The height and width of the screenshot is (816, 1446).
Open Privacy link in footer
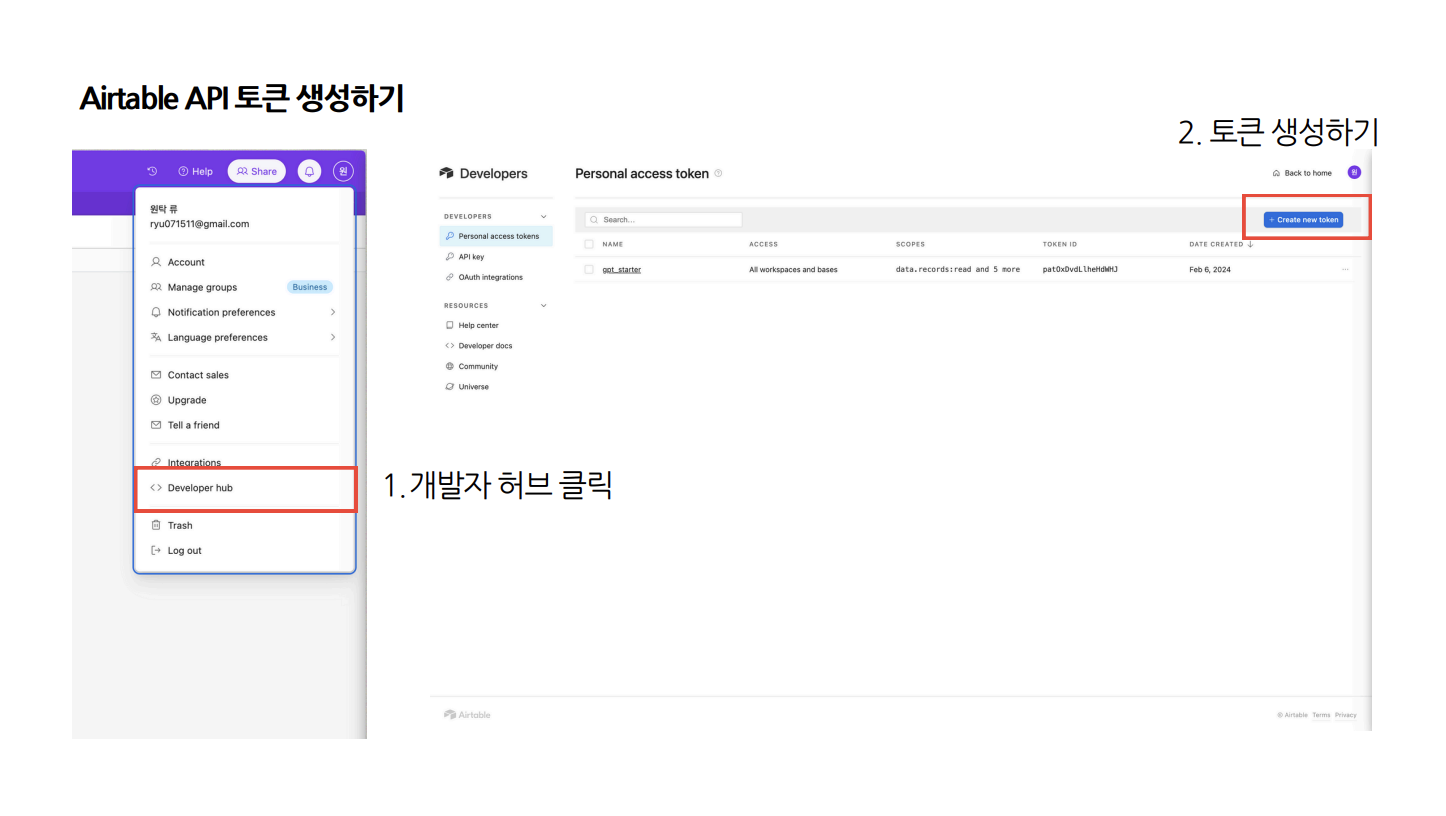coord(1346,715)
